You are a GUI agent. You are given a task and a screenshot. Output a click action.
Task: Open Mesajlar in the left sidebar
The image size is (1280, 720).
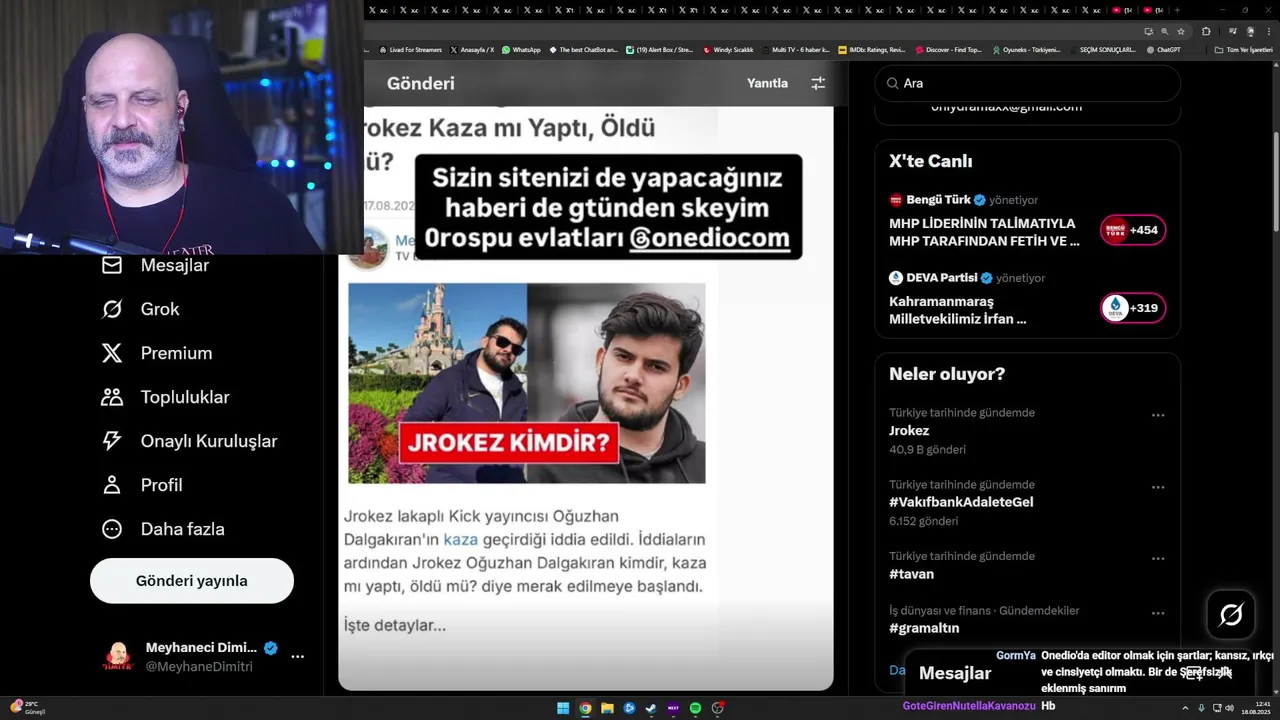tap(155, 265)
